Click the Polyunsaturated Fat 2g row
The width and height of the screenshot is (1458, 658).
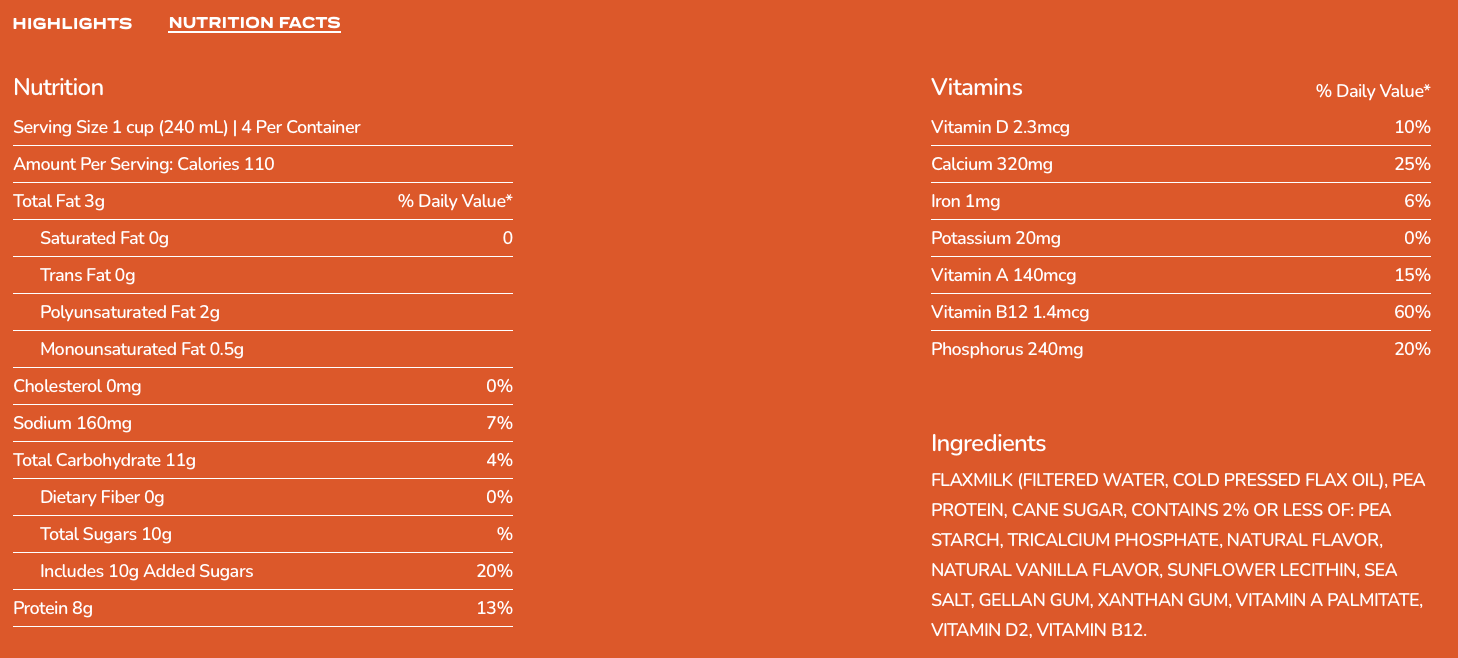(130, 312)
